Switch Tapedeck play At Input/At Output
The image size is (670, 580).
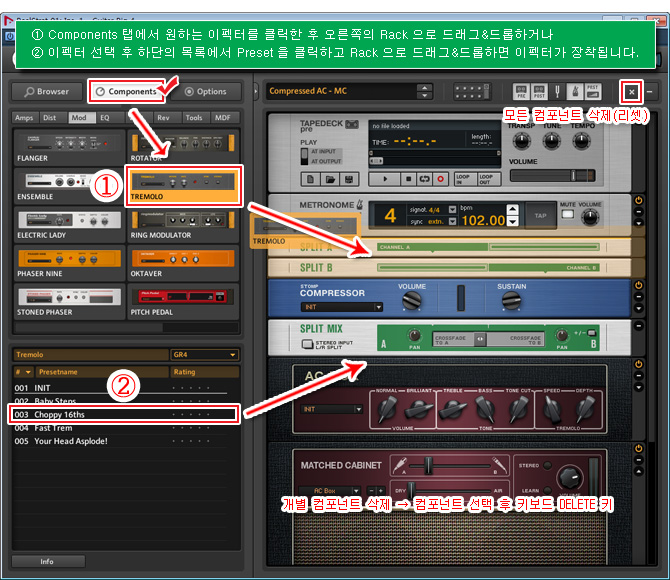pyautogui.click(x=304, y=156)
